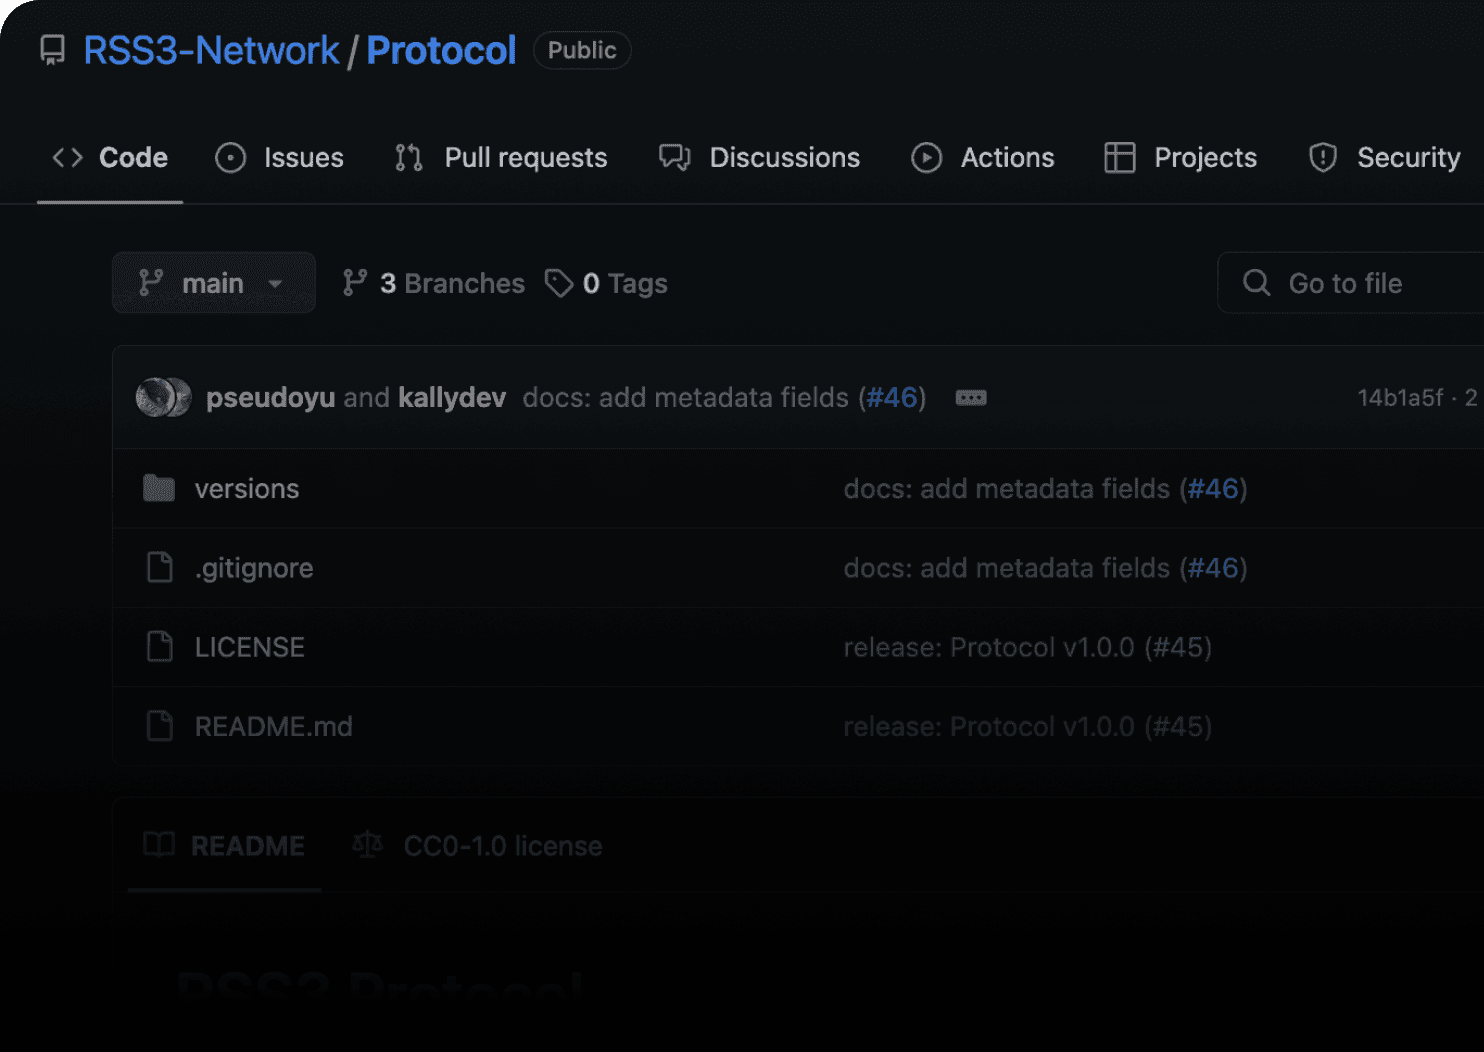Click the file icon for .gitignore
Screen dimensions: 1484x1052
pos(160,567)
